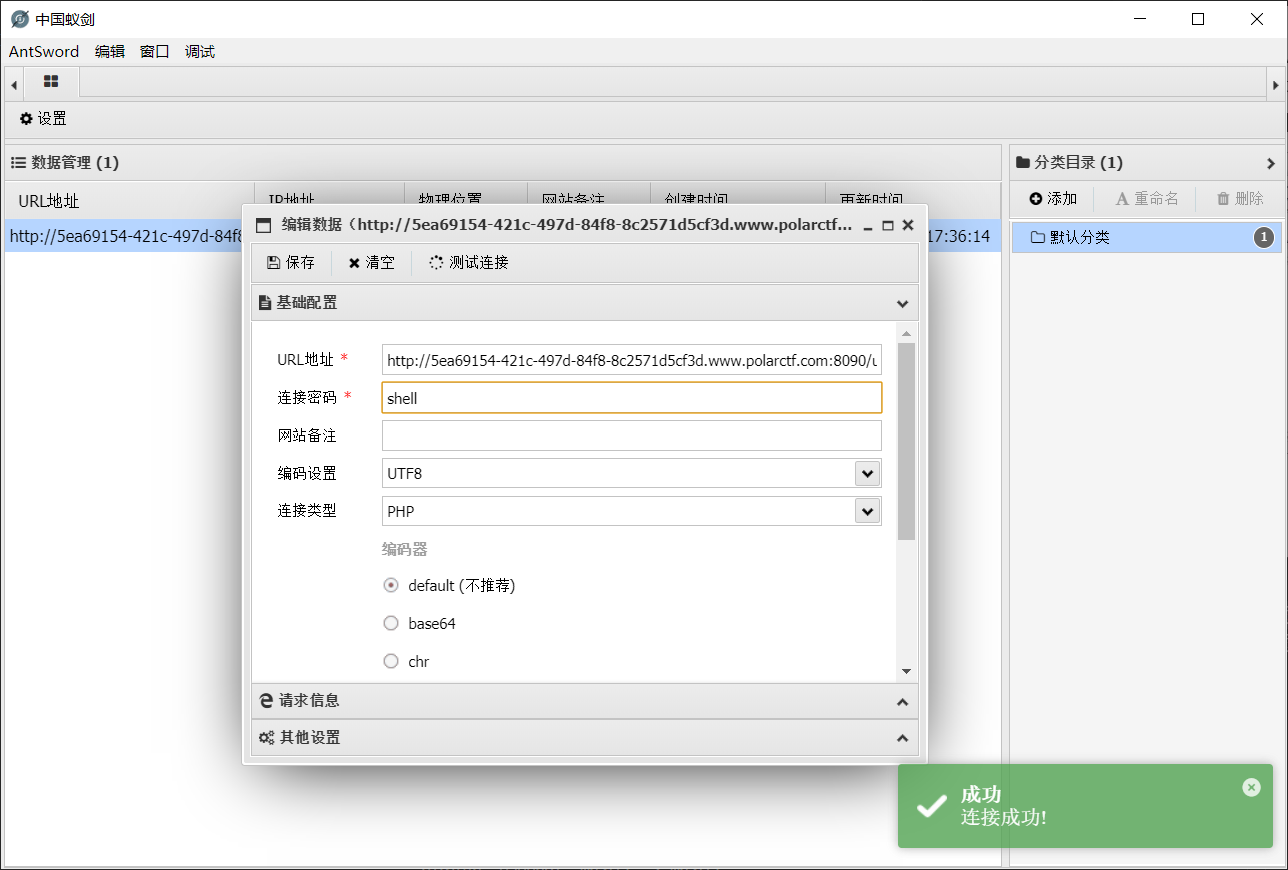Click the 保存 save button
This screenshot has width=1288, height=870.
pyautogui.click(x=290, y=263)
